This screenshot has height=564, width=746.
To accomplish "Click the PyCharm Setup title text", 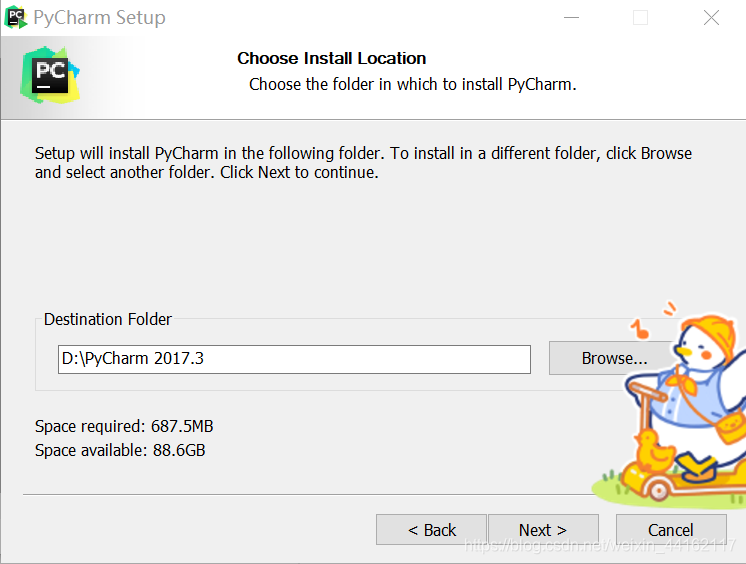I will point(99,18).
